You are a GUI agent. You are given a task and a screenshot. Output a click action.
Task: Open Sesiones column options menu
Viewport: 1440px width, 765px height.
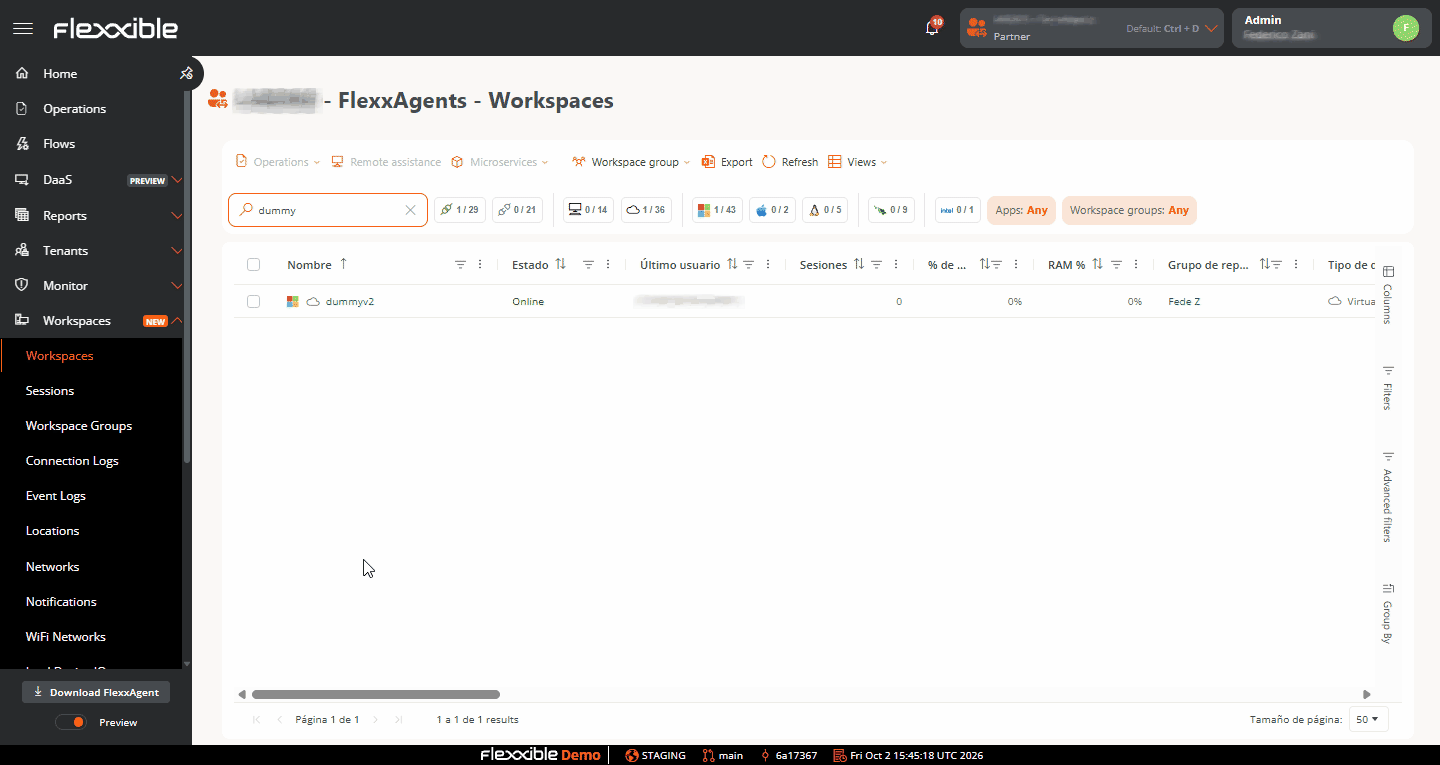(x=896, y=265)
